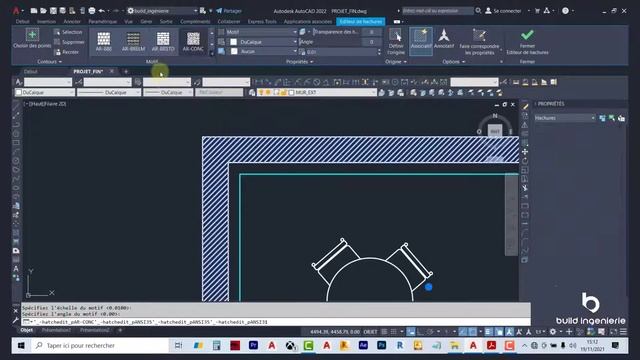Toggle grid display in status bar

pos(384,332)
